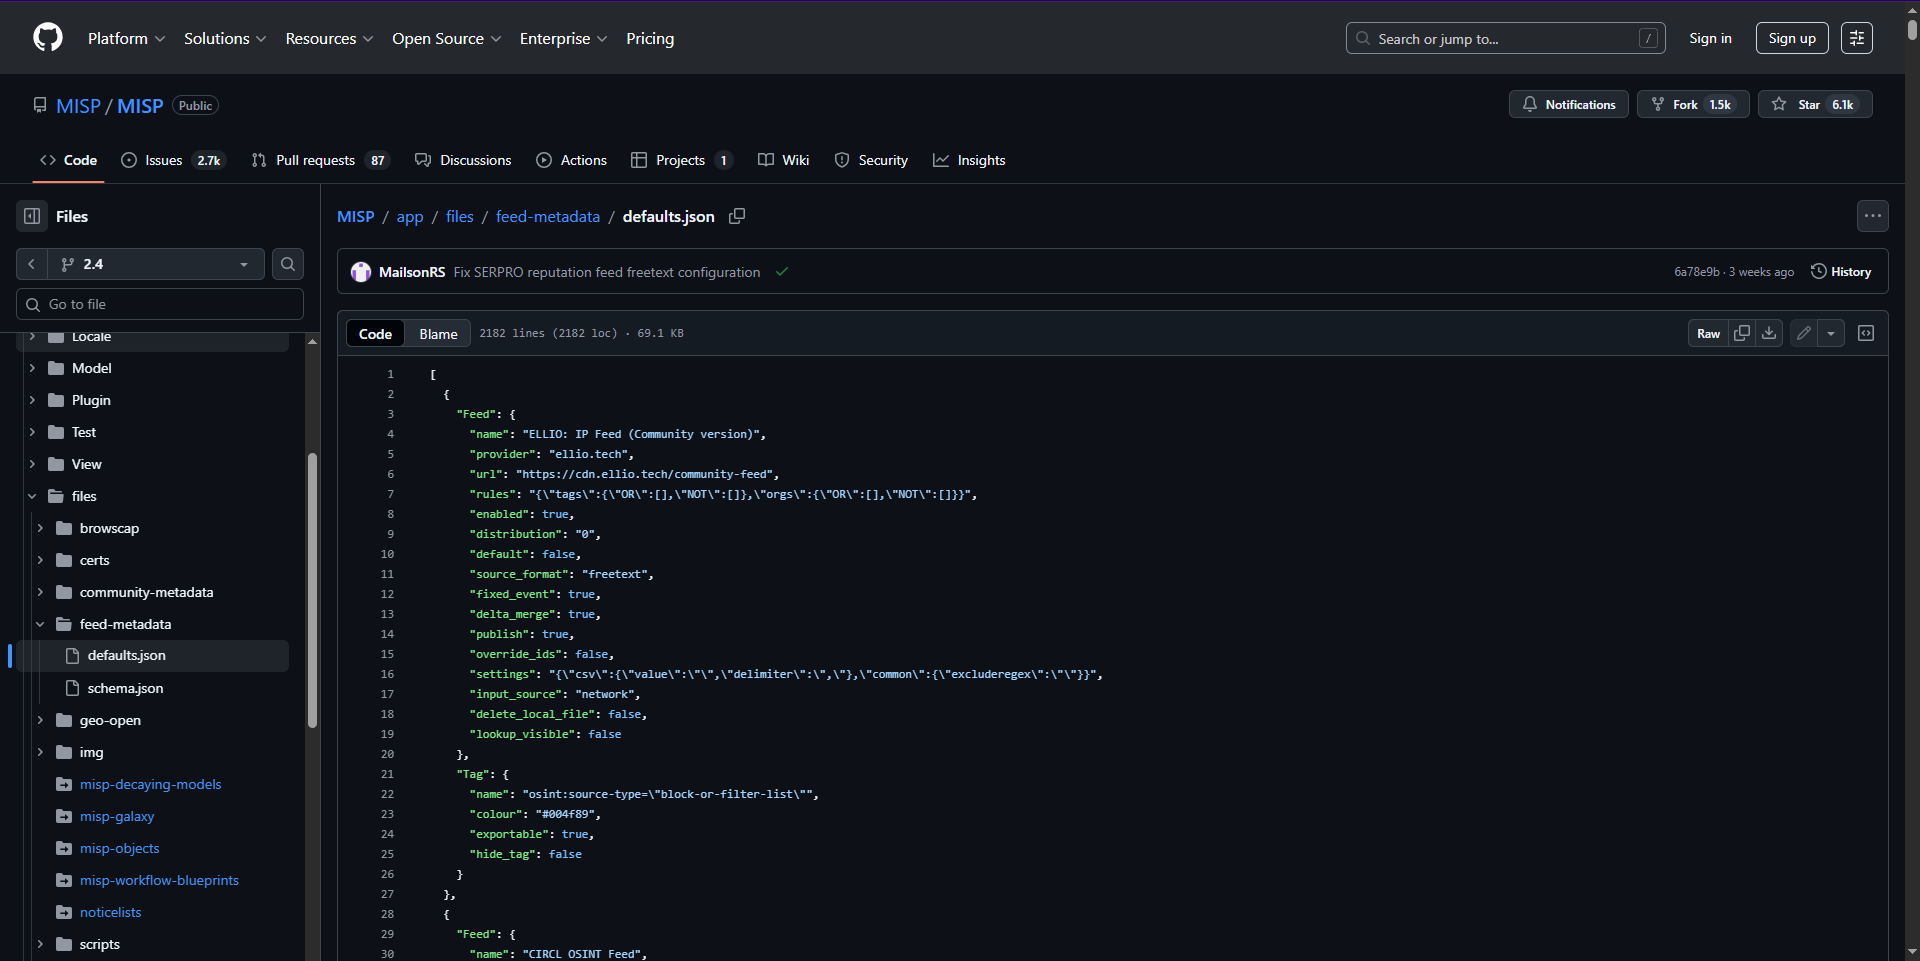Viewport: 1920px width, 961px height.
Task: Switch to Blame view
Action: click(x=438, y=334)
